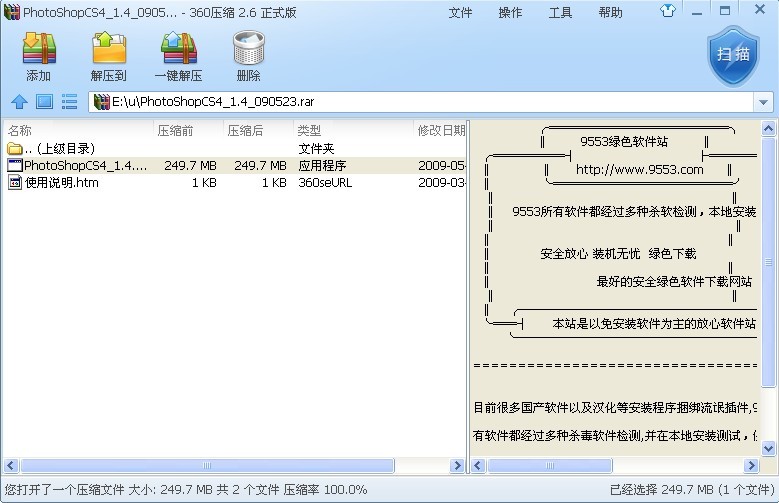The width and height of the screenshot is (779, 503).
Task: Open the 工具 menu
Action: 560,12
